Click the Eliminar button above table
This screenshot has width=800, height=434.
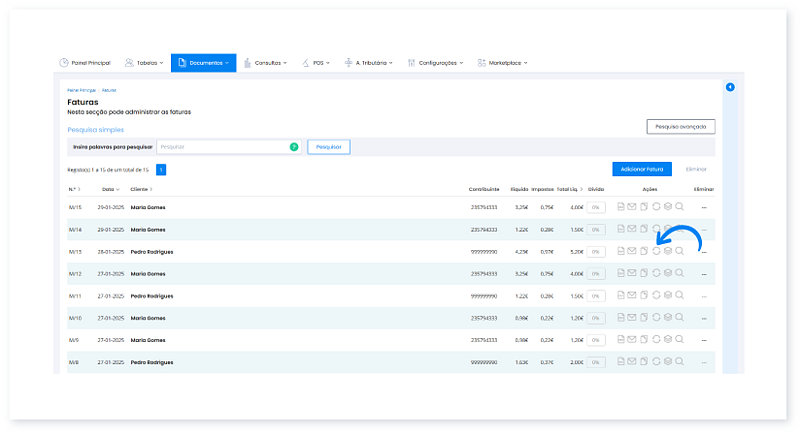pyautogui.click(x=696, y=169)
